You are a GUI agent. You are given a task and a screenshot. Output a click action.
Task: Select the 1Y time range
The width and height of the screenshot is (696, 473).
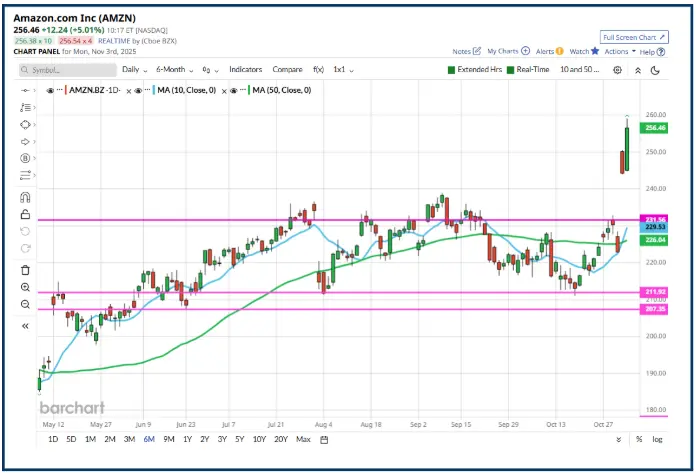click(x=186, y=439)
